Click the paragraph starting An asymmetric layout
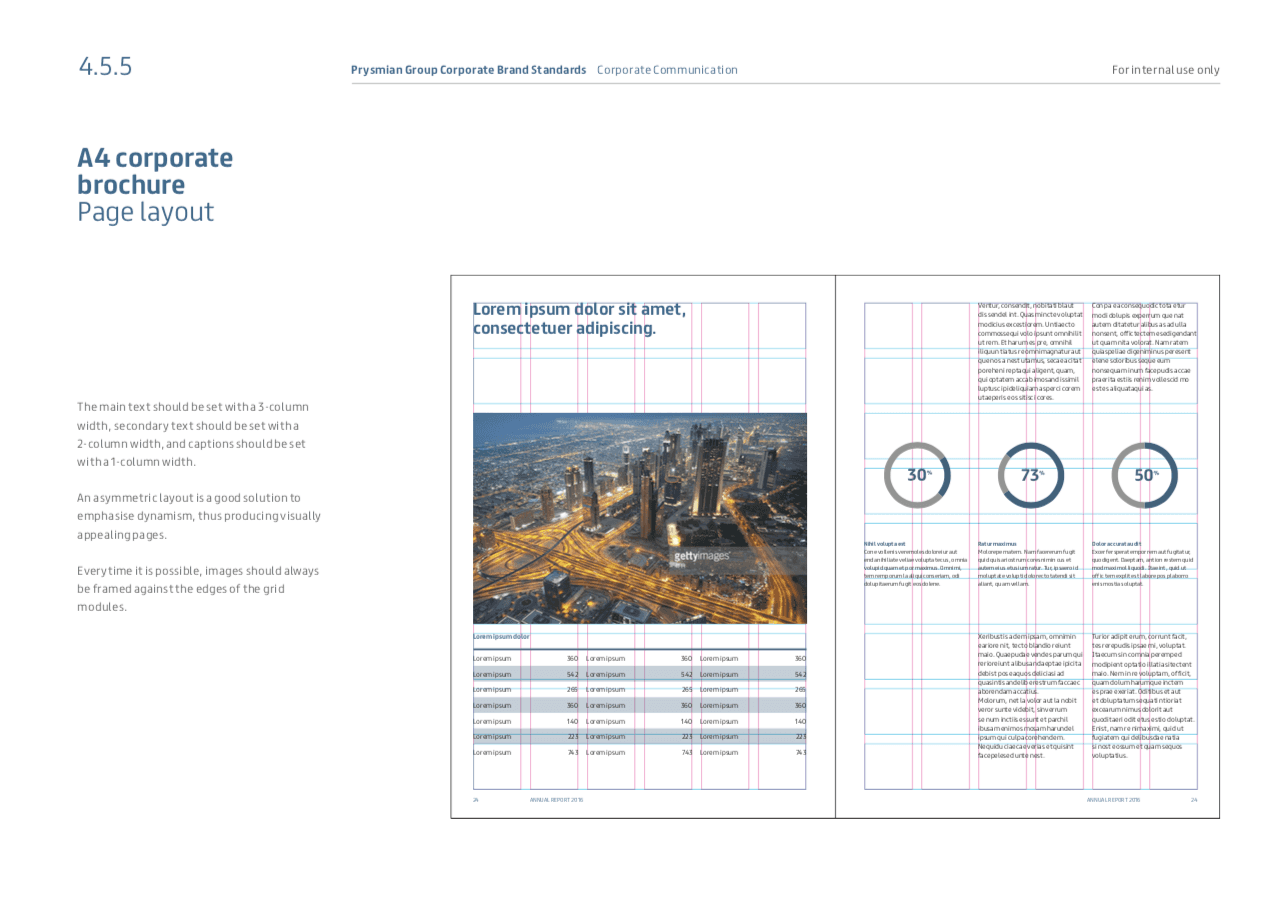 point(199,515)
